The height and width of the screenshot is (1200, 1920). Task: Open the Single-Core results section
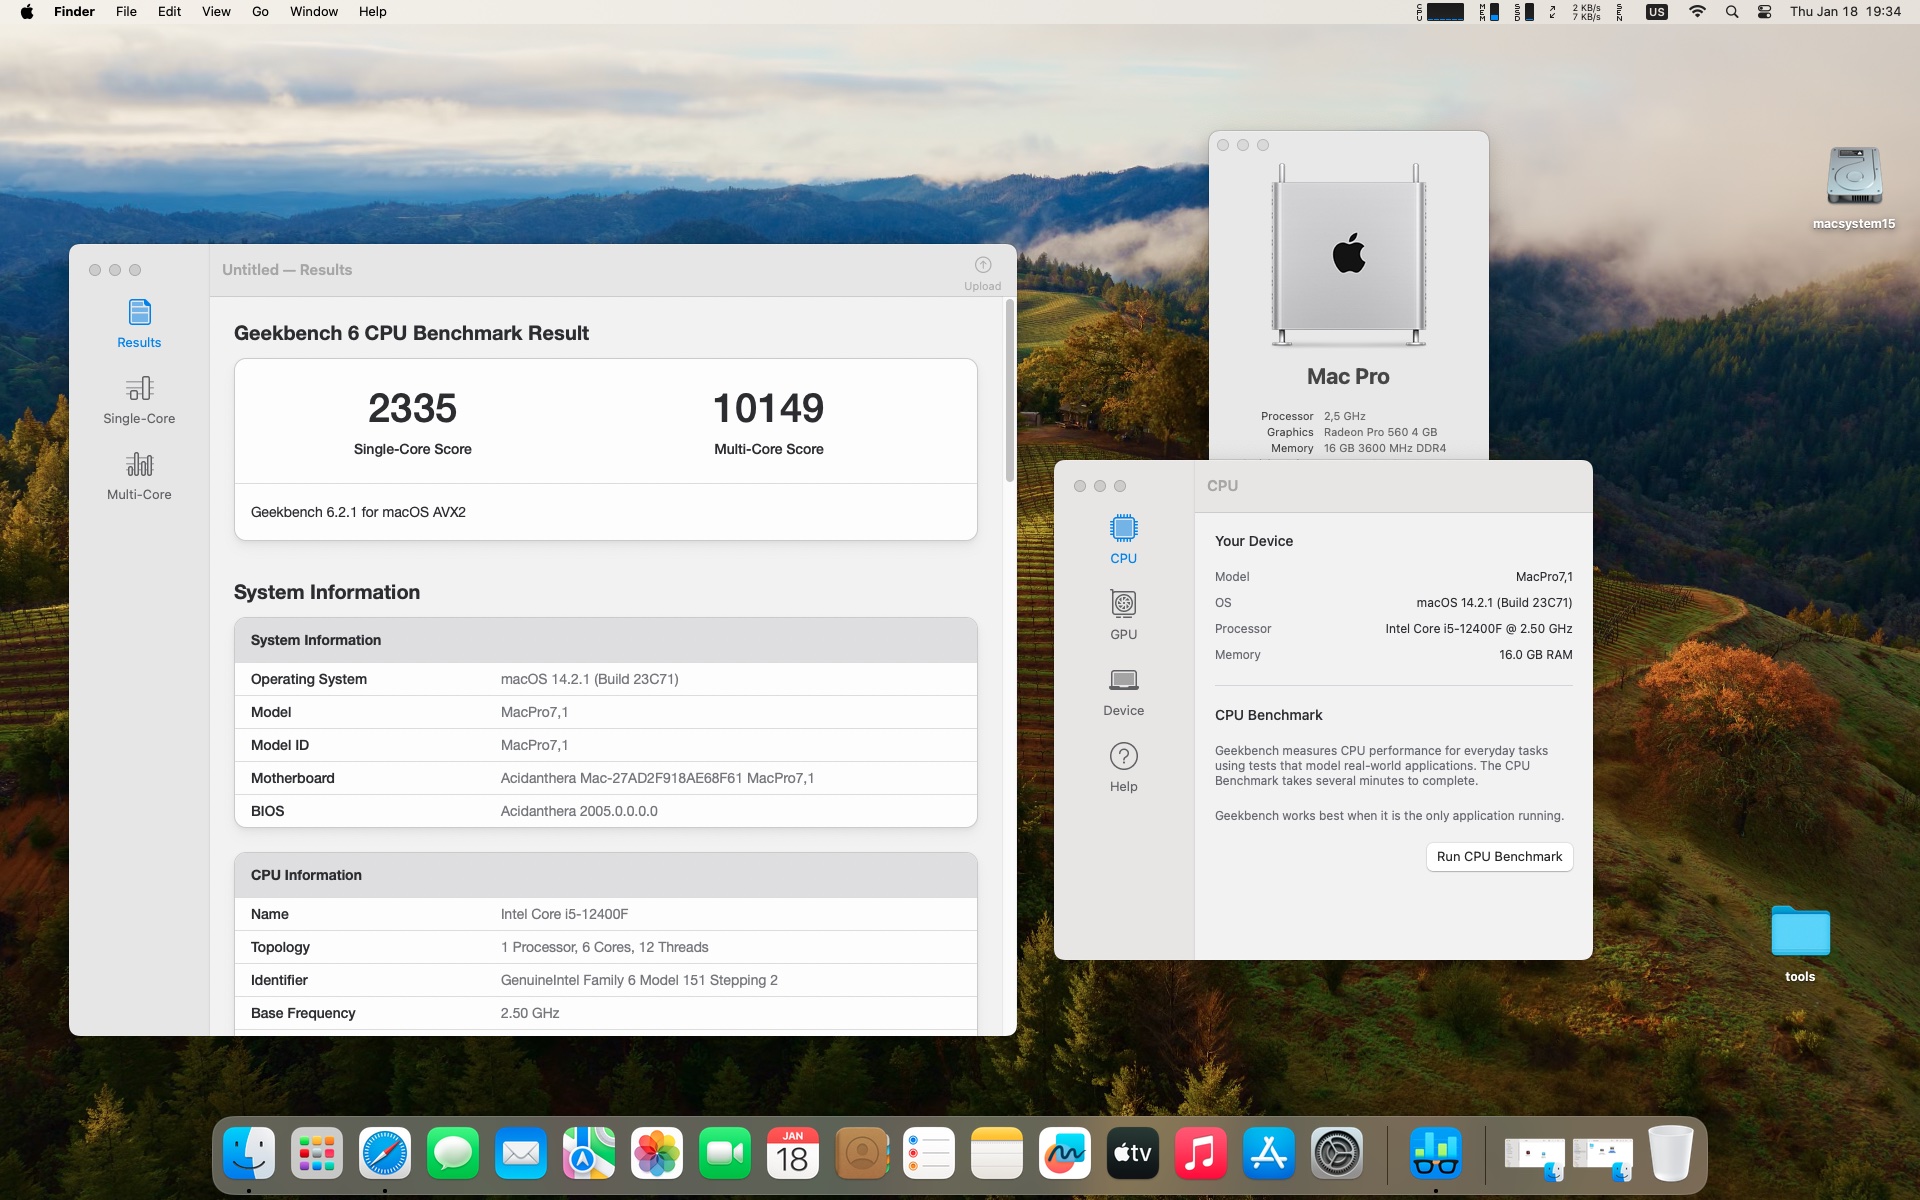click(139, 399)
